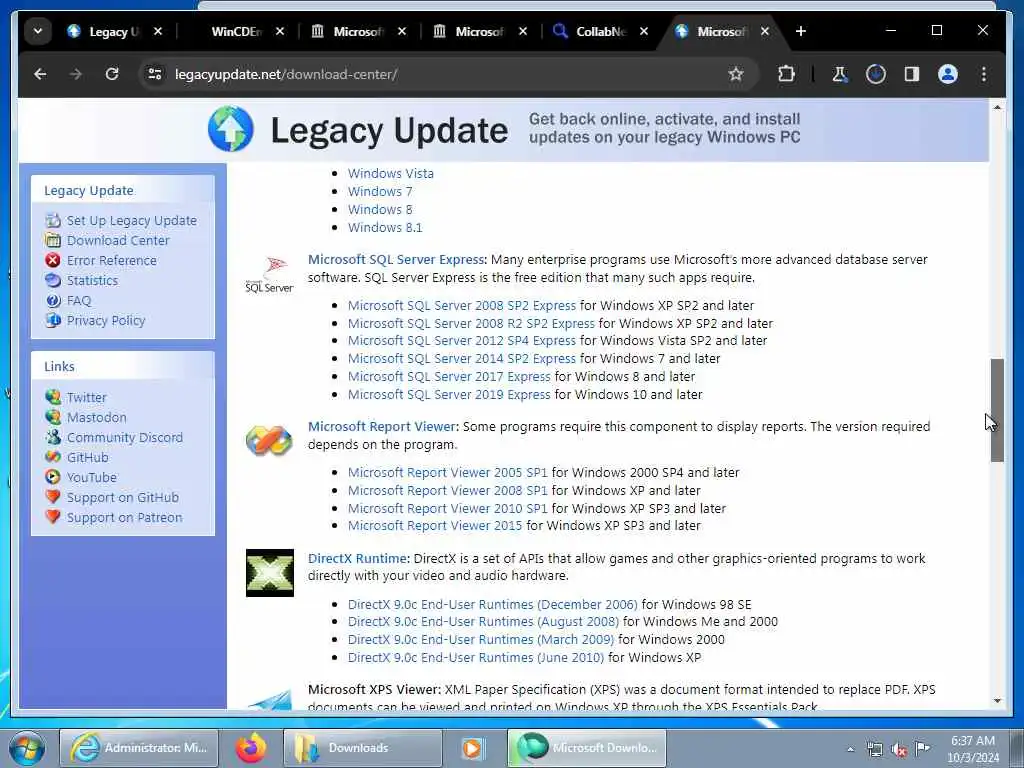Open the Downloads folder taskbar button
The height and width of the screenshot is (768, 1024).
pyautogui.click(x=362, y=748)
